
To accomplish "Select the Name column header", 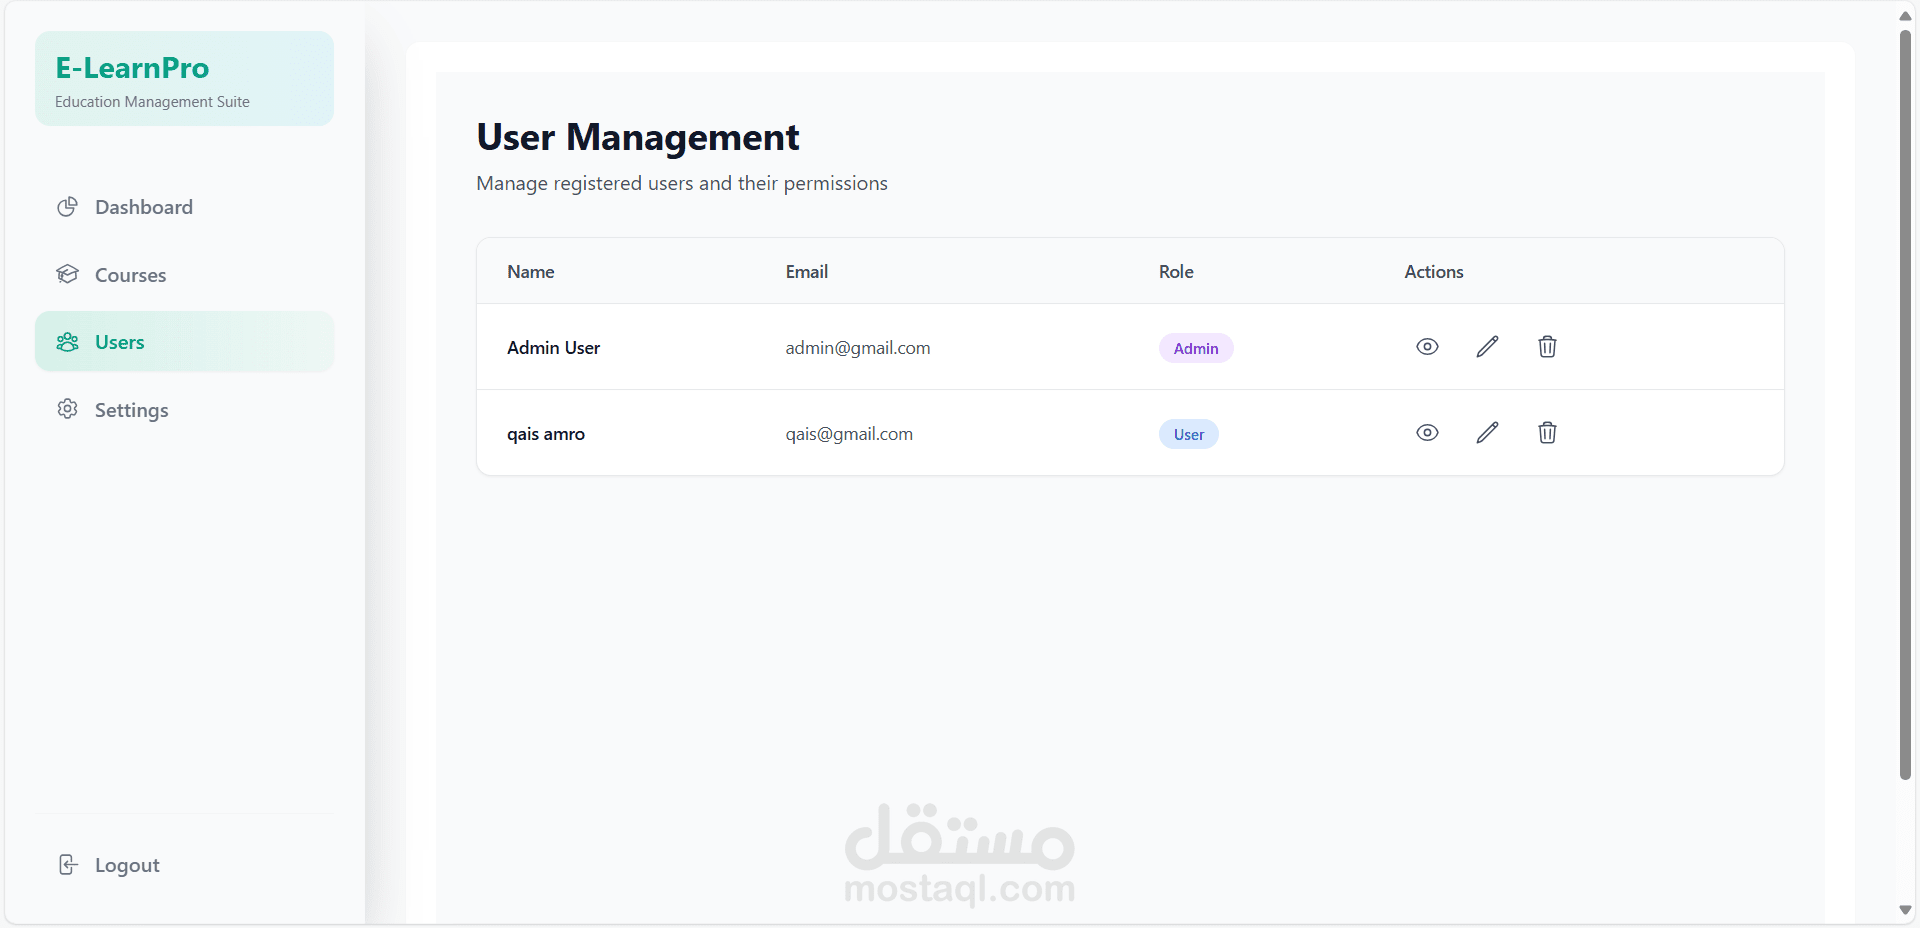I will click(x=531, y=272).
